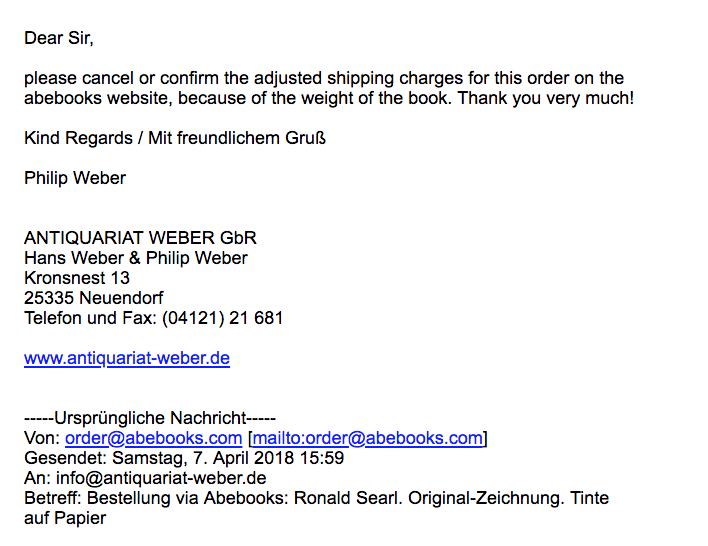Click the Philip Weber signature name
This screenshot has width=708, height=546.
(75, 178)
